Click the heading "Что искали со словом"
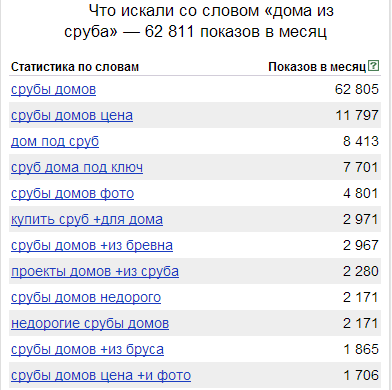 [173, 11]
